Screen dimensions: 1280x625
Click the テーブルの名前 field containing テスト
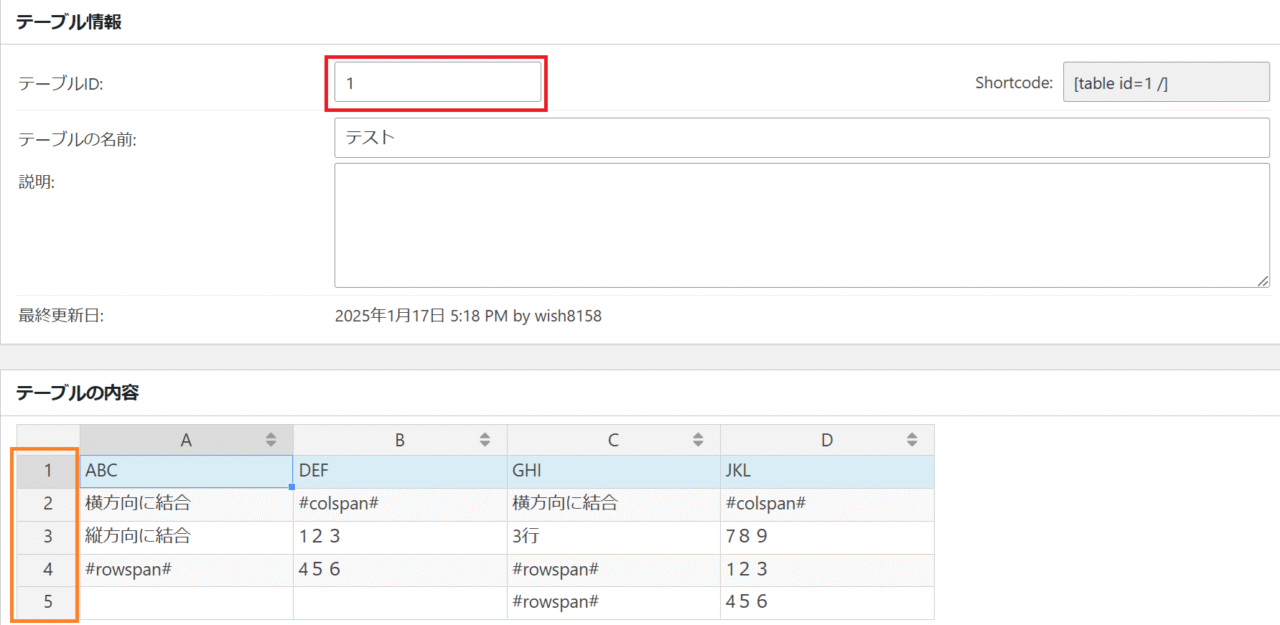[x=801, y=137]
